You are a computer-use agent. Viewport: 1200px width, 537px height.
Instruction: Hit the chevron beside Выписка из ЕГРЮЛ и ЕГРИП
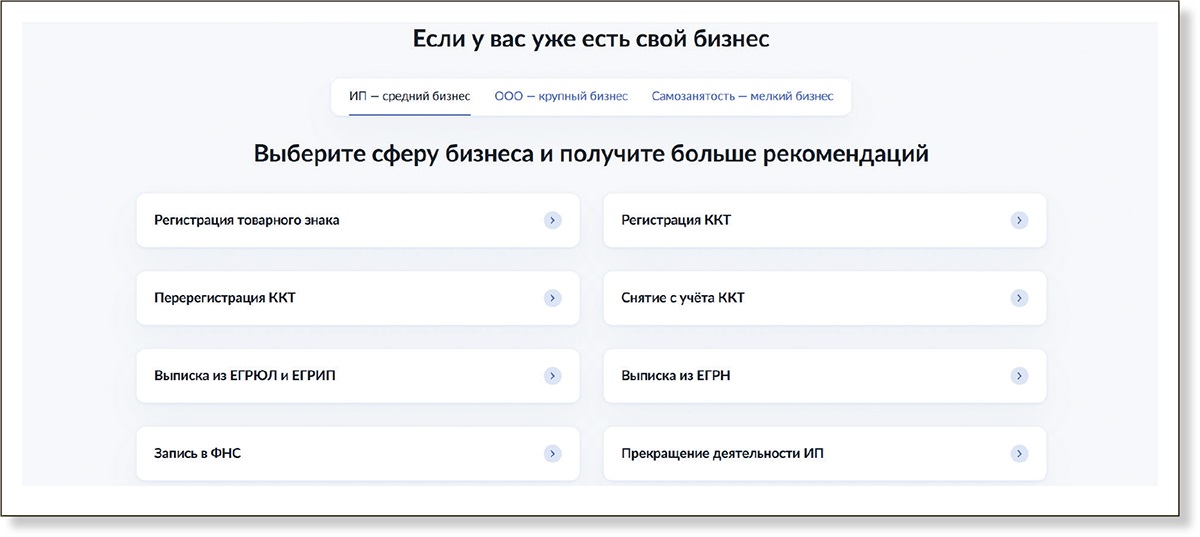pyautogui.click(x=552, y=376)
